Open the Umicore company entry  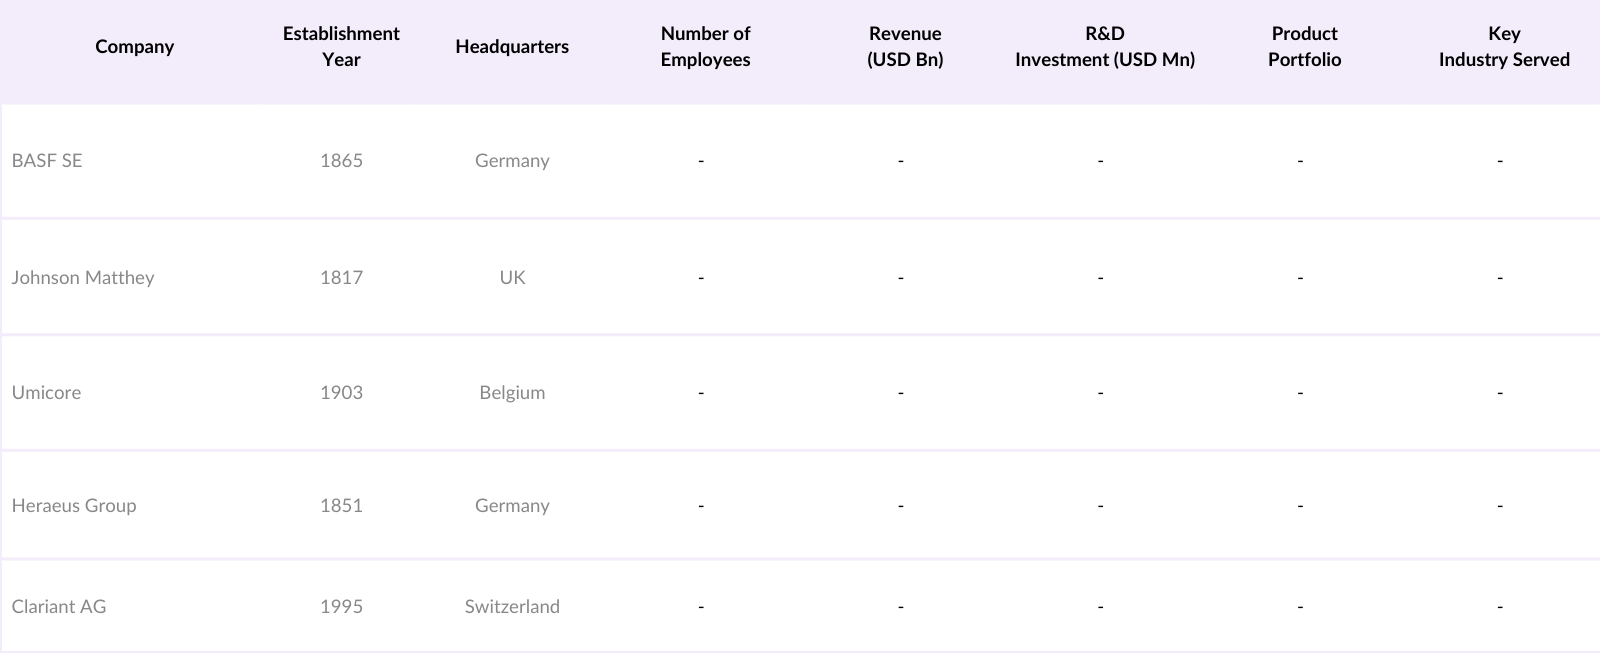click(x=46, y=393)
